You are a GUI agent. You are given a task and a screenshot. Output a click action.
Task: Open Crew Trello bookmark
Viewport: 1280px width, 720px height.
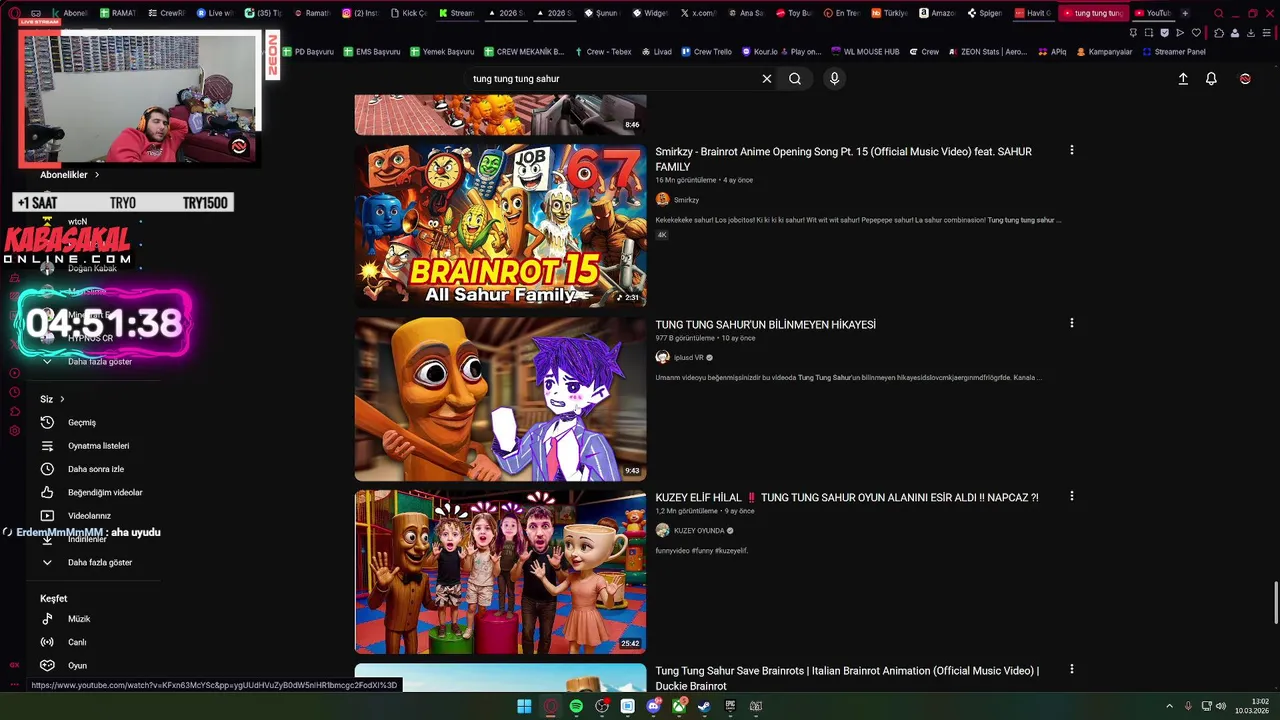706,52
